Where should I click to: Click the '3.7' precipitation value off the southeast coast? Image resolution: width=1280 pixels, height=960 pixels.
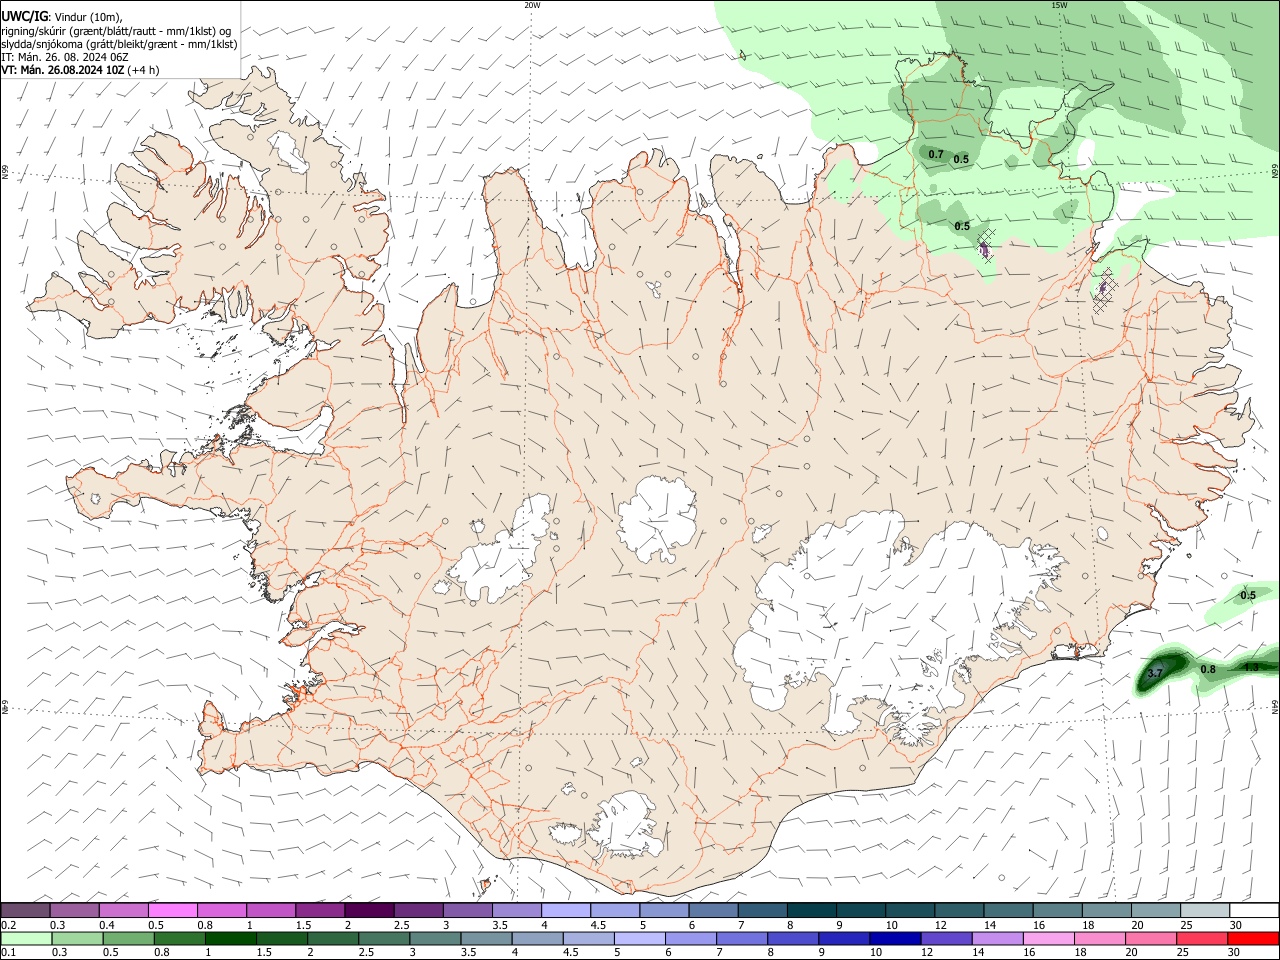(x=1155, y=674)
